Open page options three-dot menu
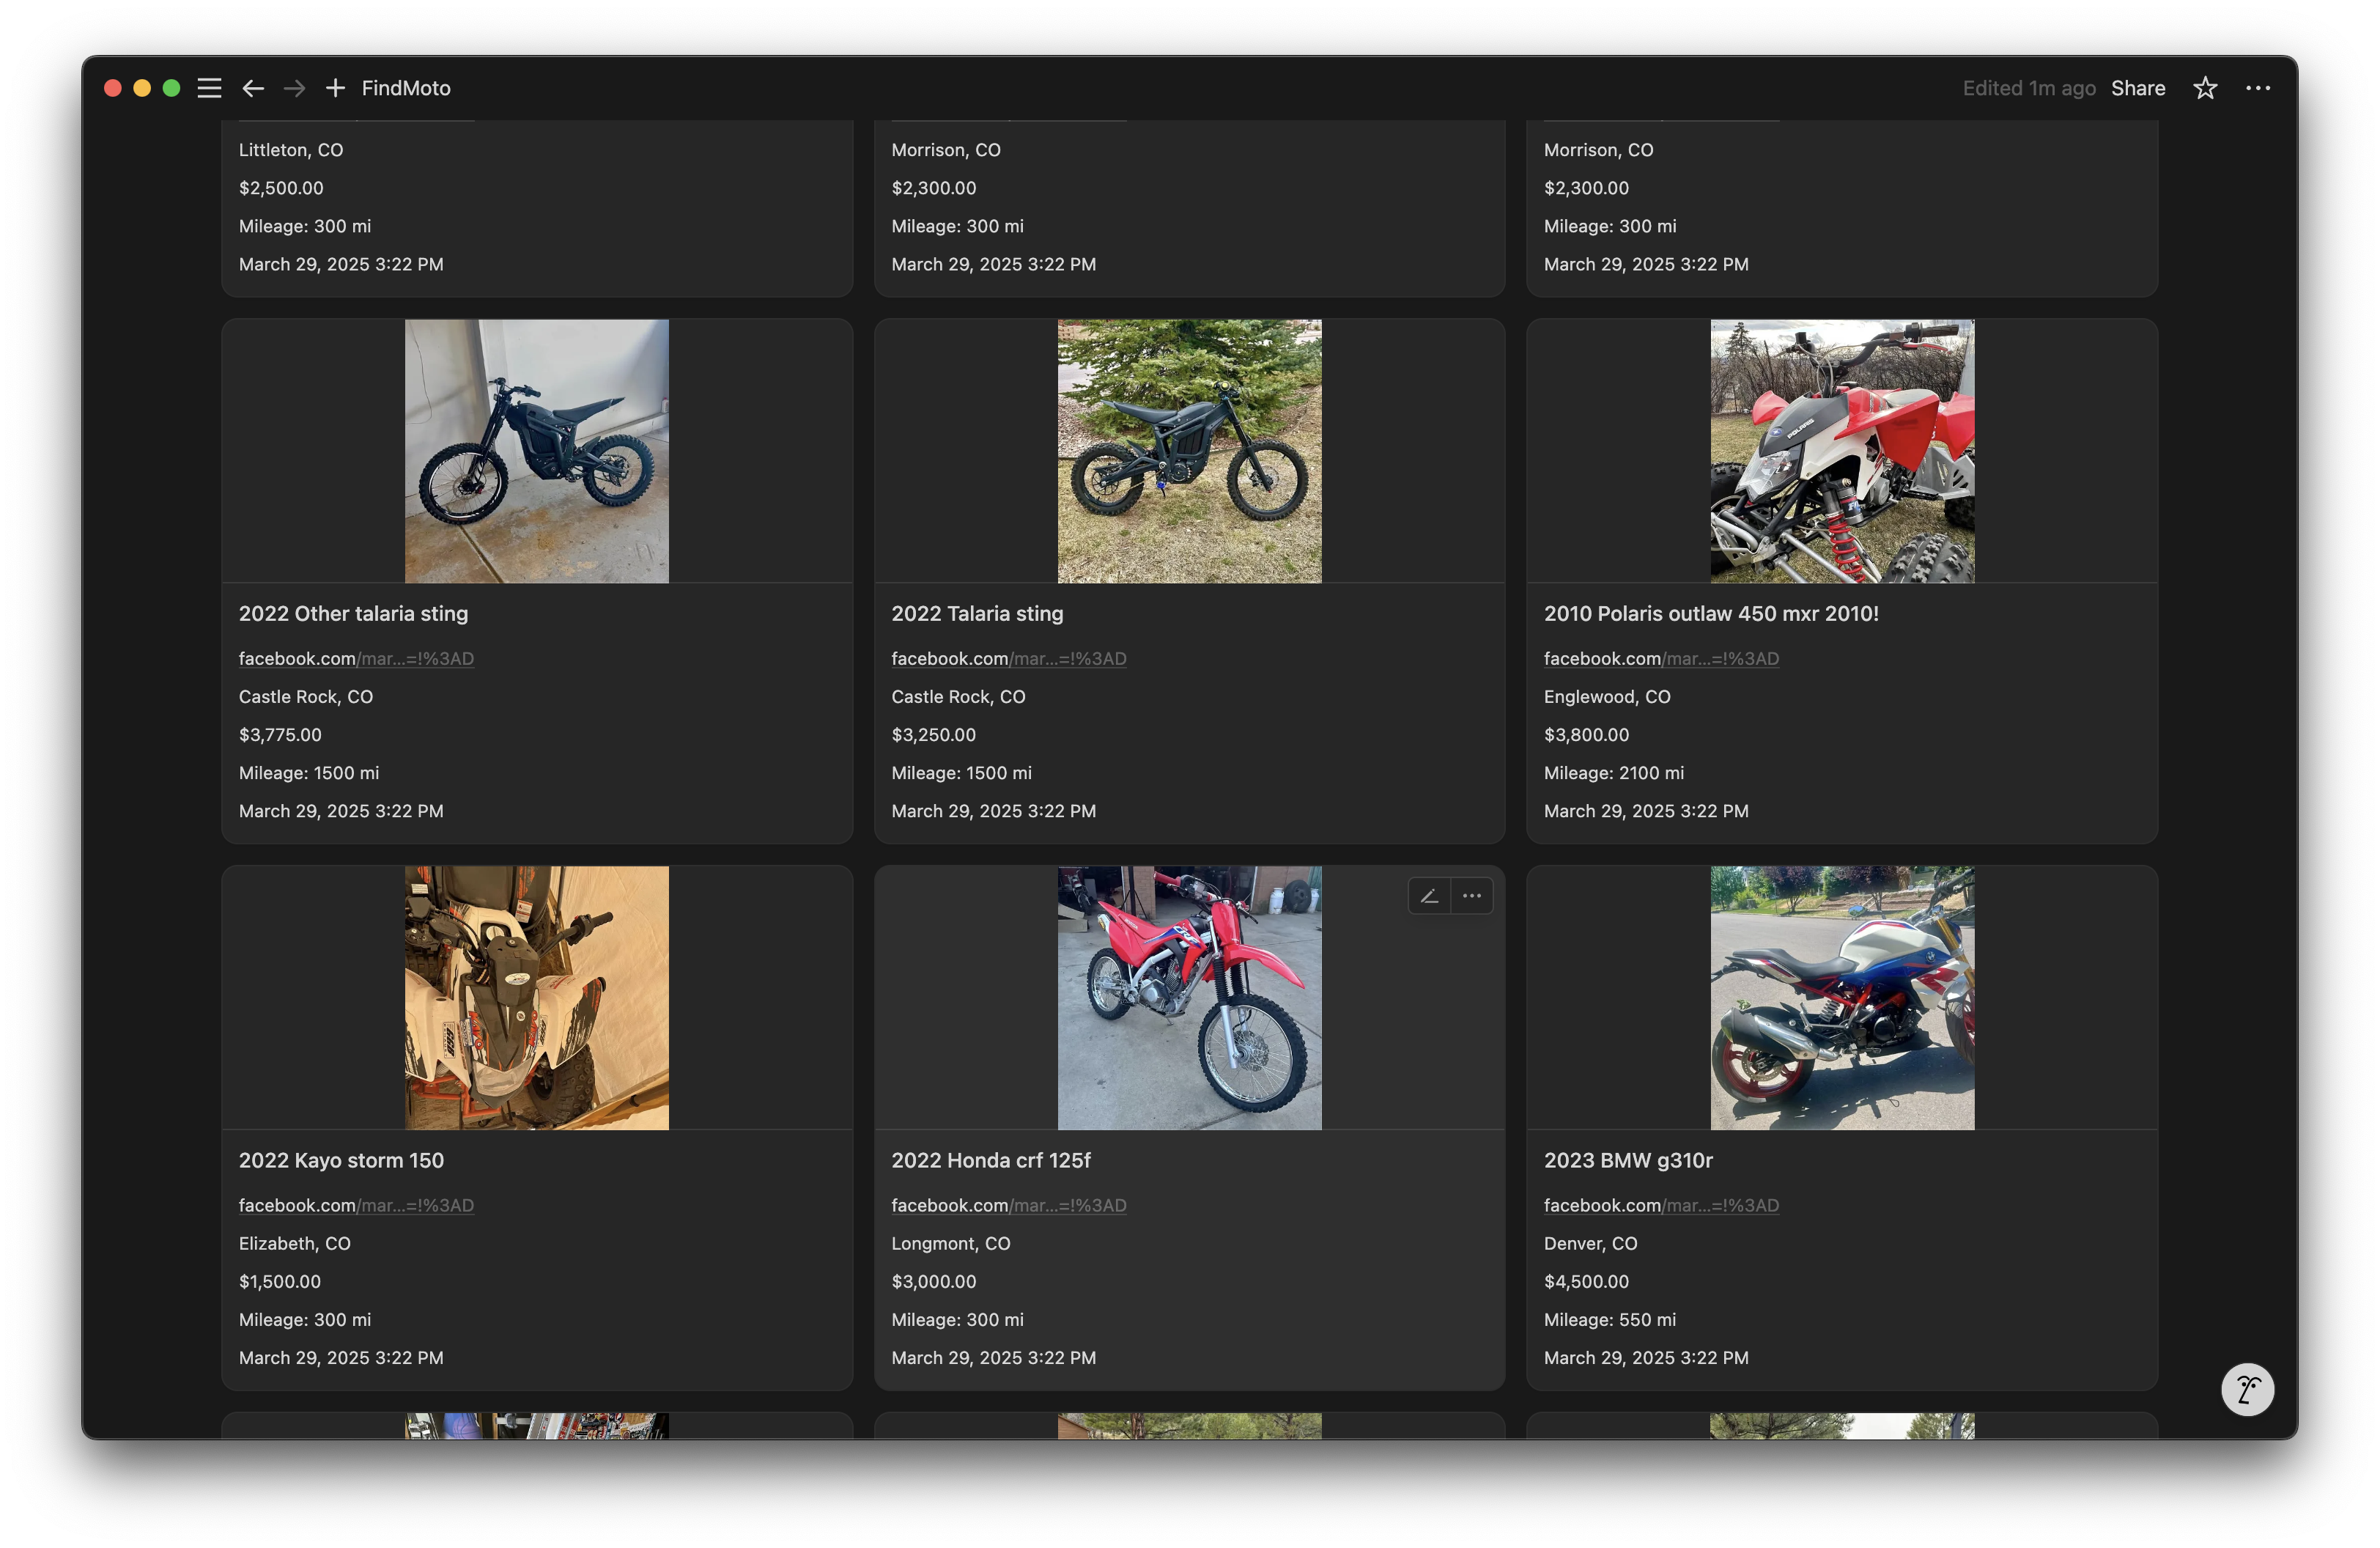The width and height of the screenshot is (2380, 1548). click(x=2258, y=88)
